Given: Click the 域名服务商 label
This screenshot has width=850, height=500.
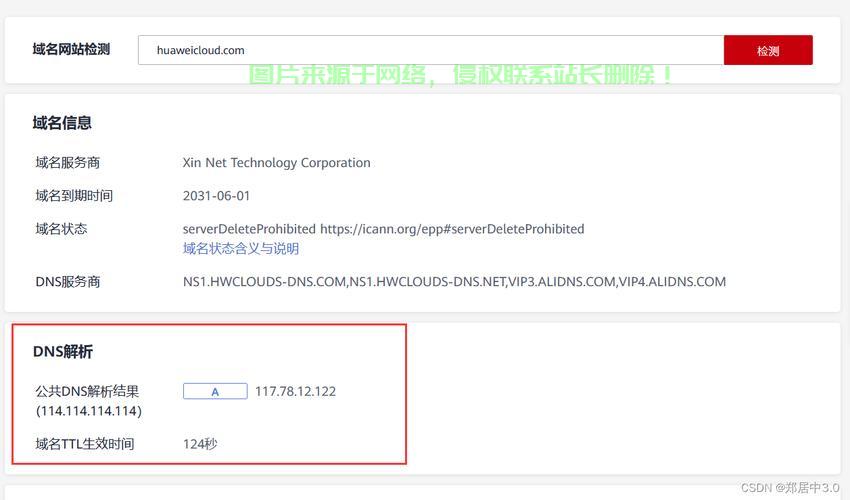Looking at the screenshot, I should (x=68, y=163).
